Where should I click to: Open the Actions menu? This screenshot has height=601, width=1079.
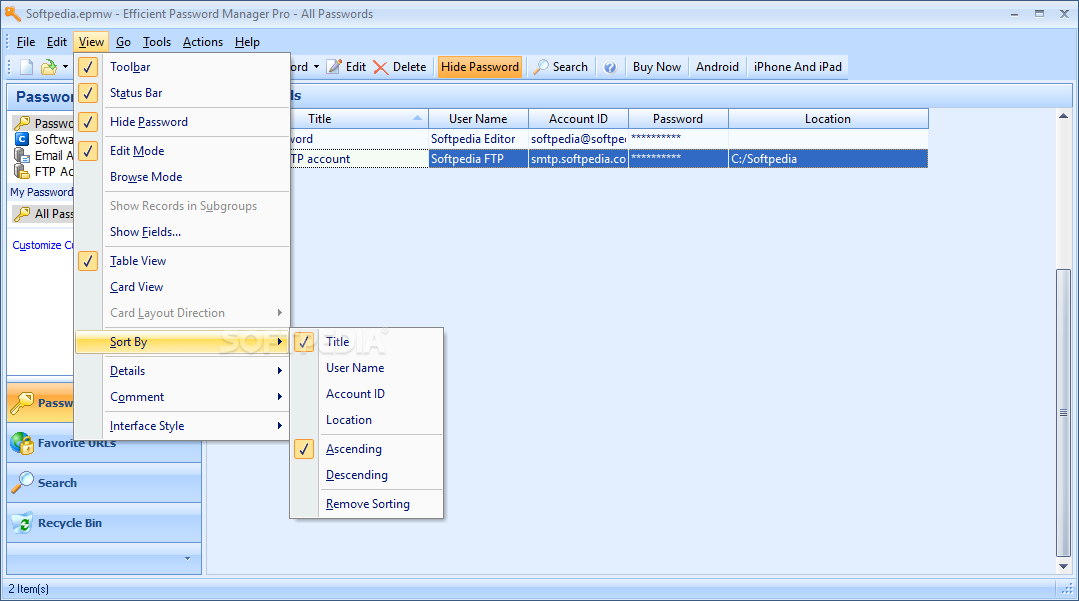click(x=202, y=42)
